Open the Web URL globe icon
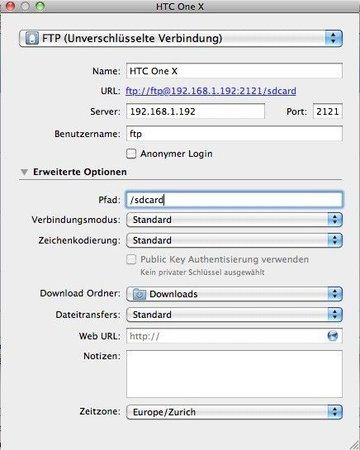360x450 pixels. 332,336
